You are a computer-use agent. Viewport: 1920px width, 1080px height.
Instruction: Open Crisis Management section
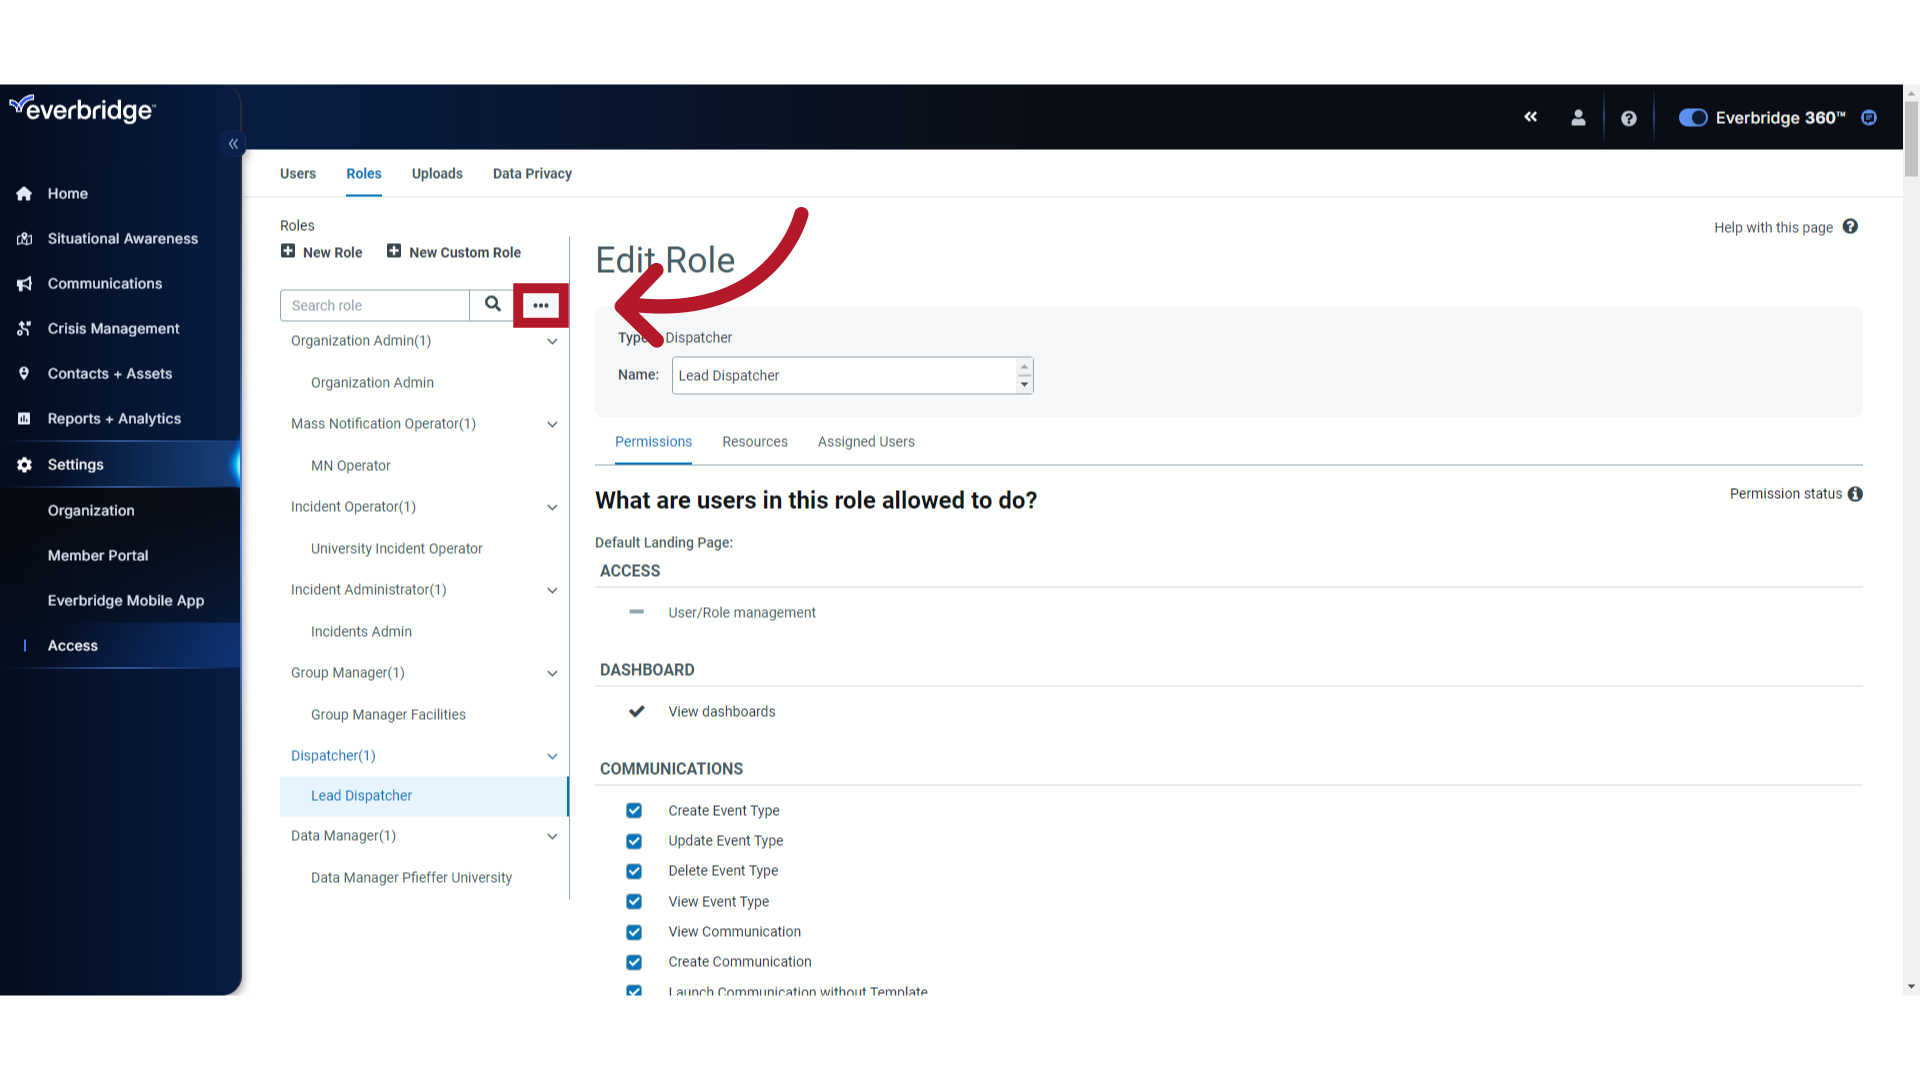pos(113,327)
